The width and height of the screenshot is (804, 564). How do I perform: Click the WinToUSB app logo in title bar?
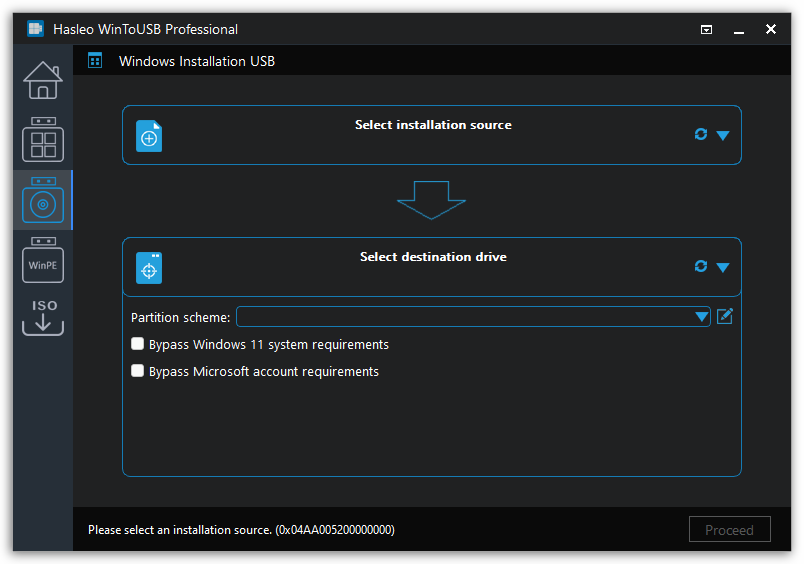(x=35, y=29)
